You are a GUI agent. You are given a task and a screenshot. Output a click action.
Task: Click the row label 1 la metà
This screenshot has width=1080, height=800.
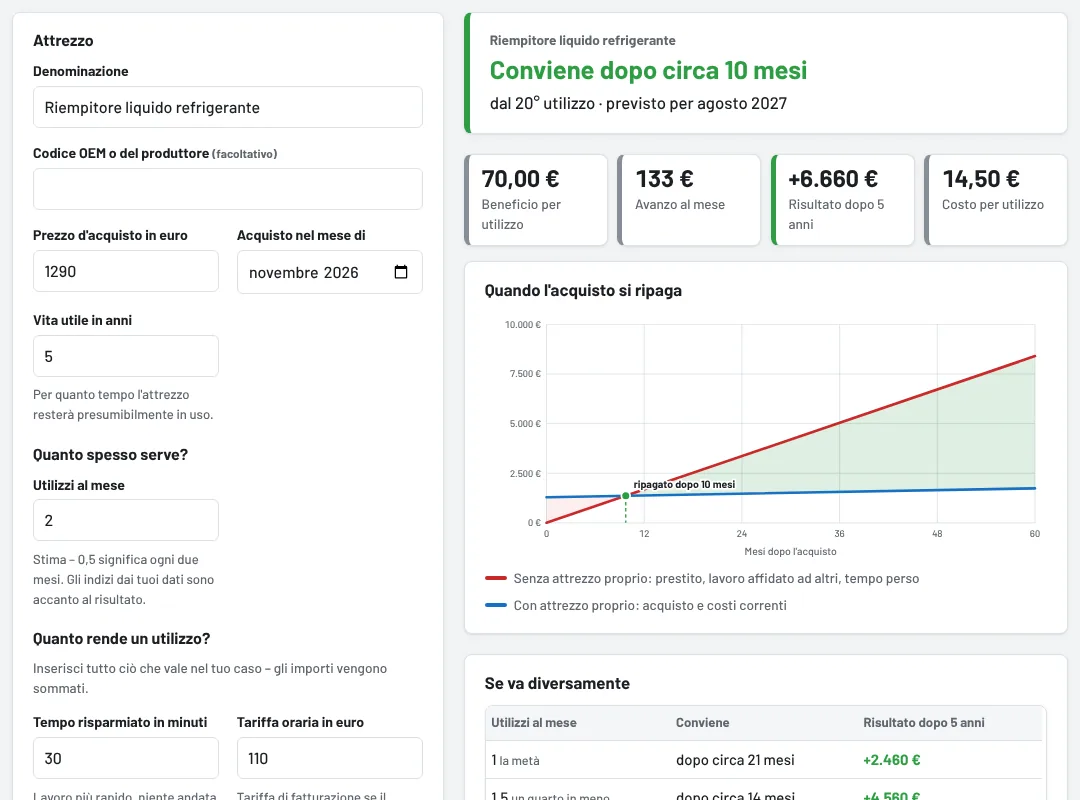tap(515, 760)
